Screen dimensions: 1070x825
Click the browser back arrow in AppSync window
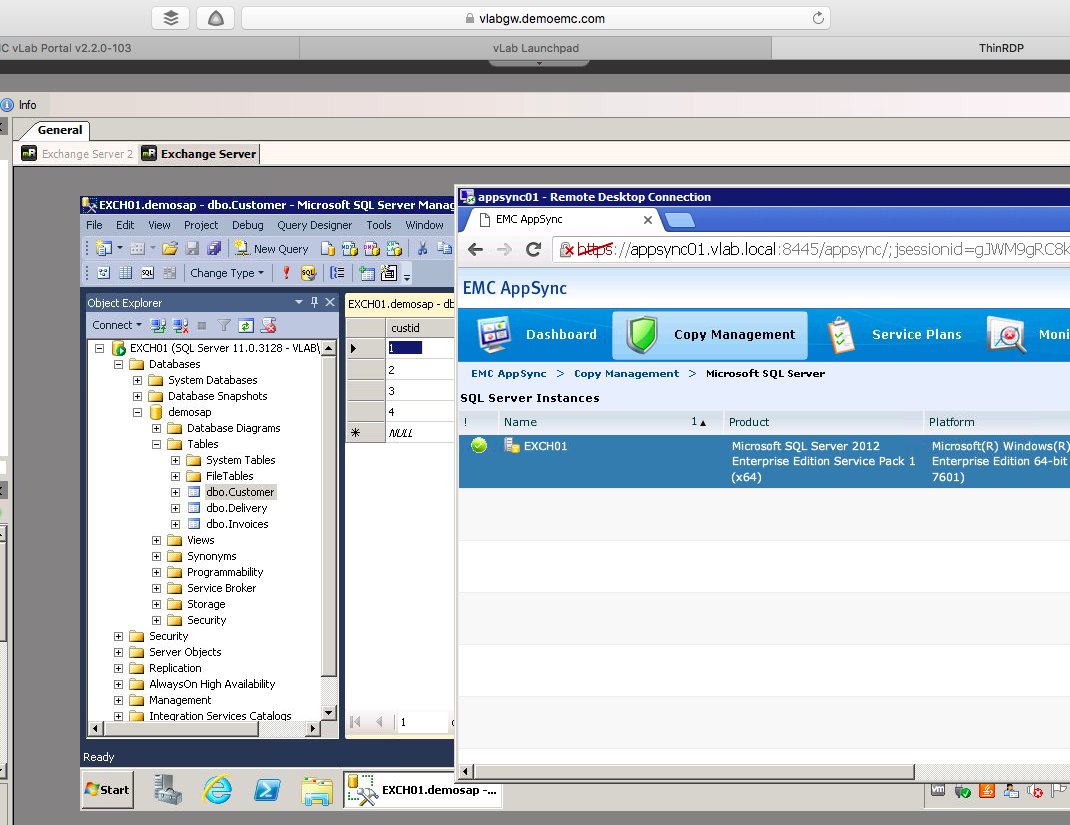pos(476,250)
